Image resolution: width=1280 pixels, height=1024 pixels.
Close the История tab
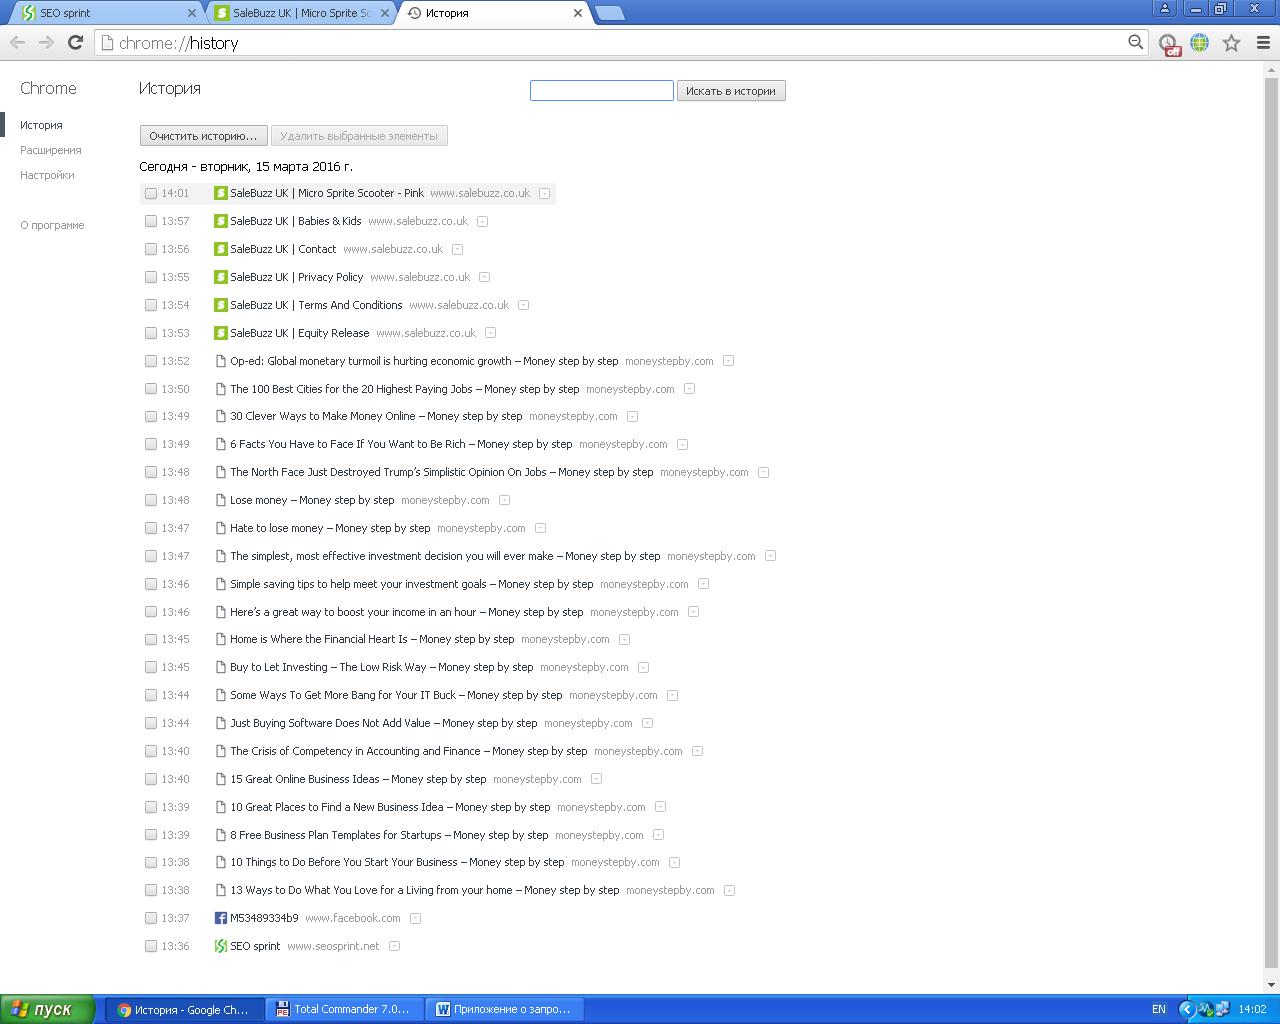[577, 13]
